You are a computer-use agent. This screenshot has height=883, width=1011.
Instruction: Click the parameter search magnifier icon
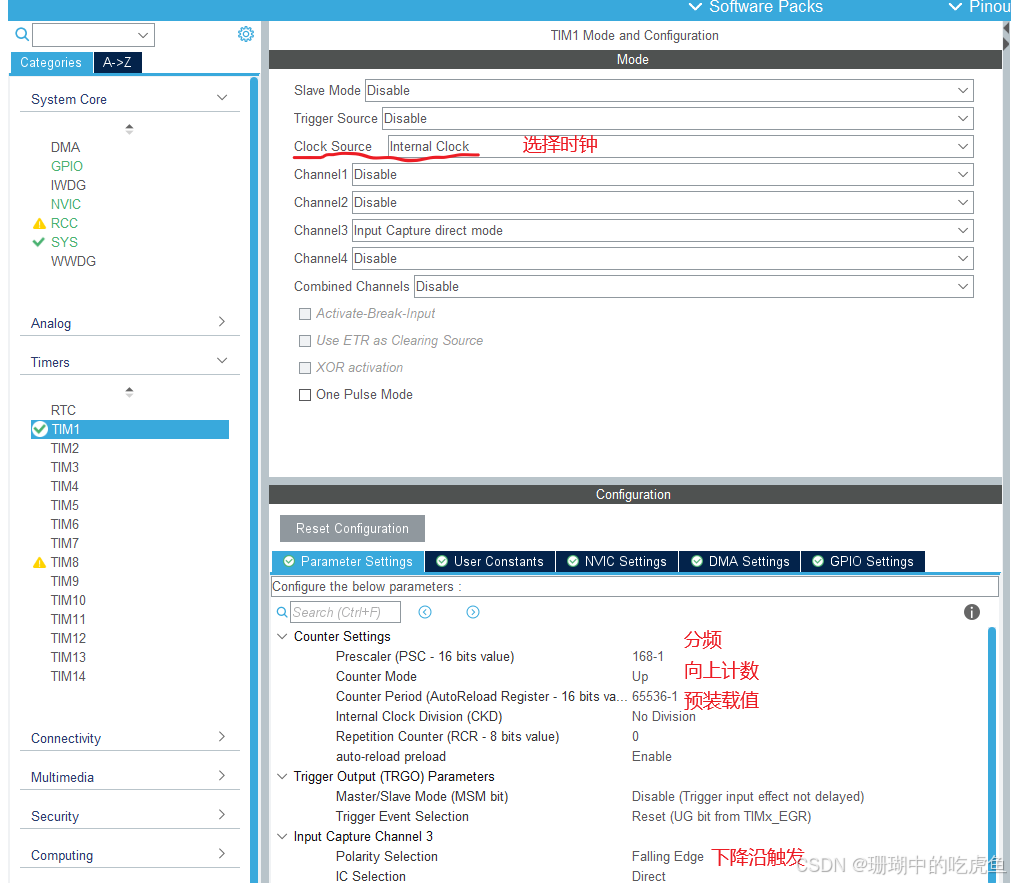tap(282, 612)
